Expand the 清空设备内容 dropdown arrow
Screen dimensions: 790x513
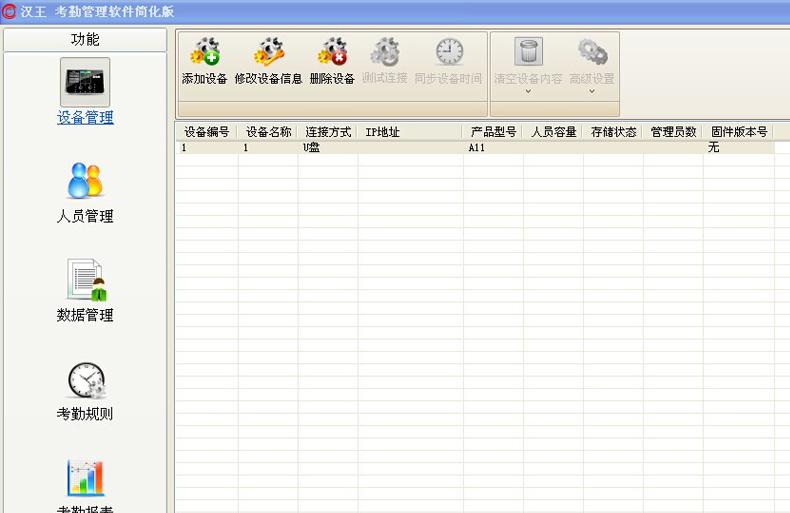tap(528, 92)
